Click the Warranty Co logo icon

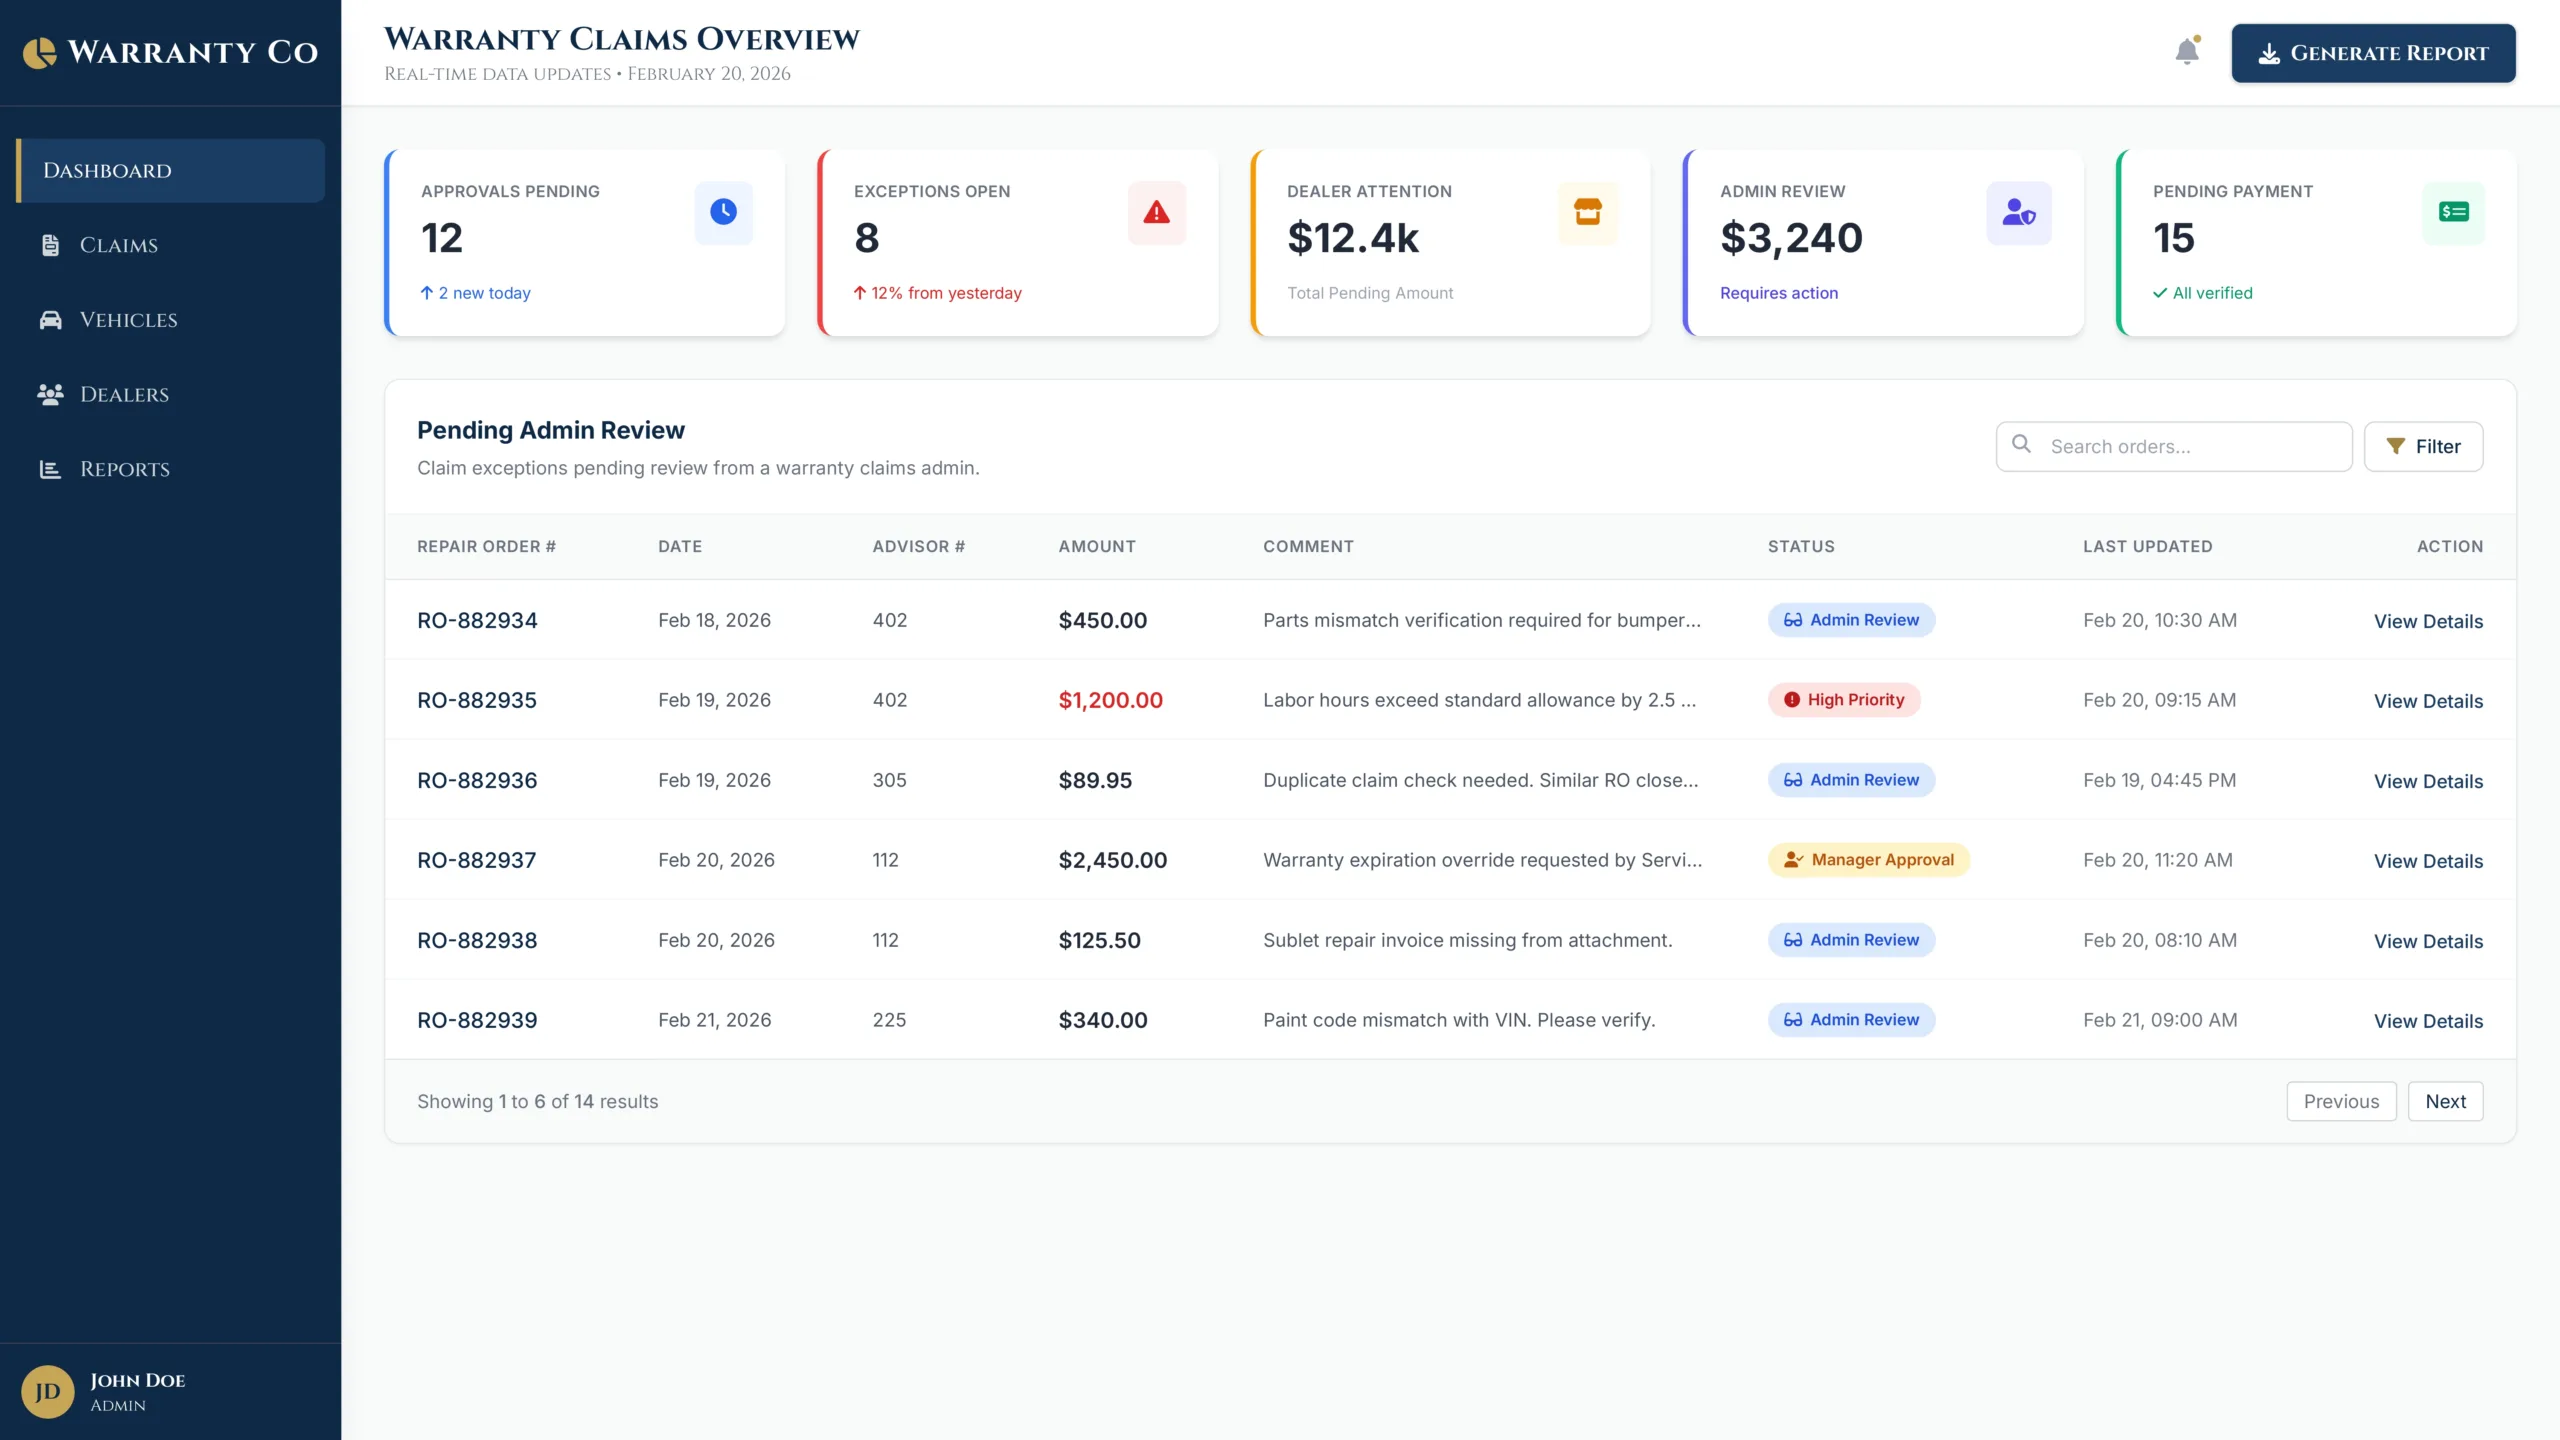click(x=40, y=53)
